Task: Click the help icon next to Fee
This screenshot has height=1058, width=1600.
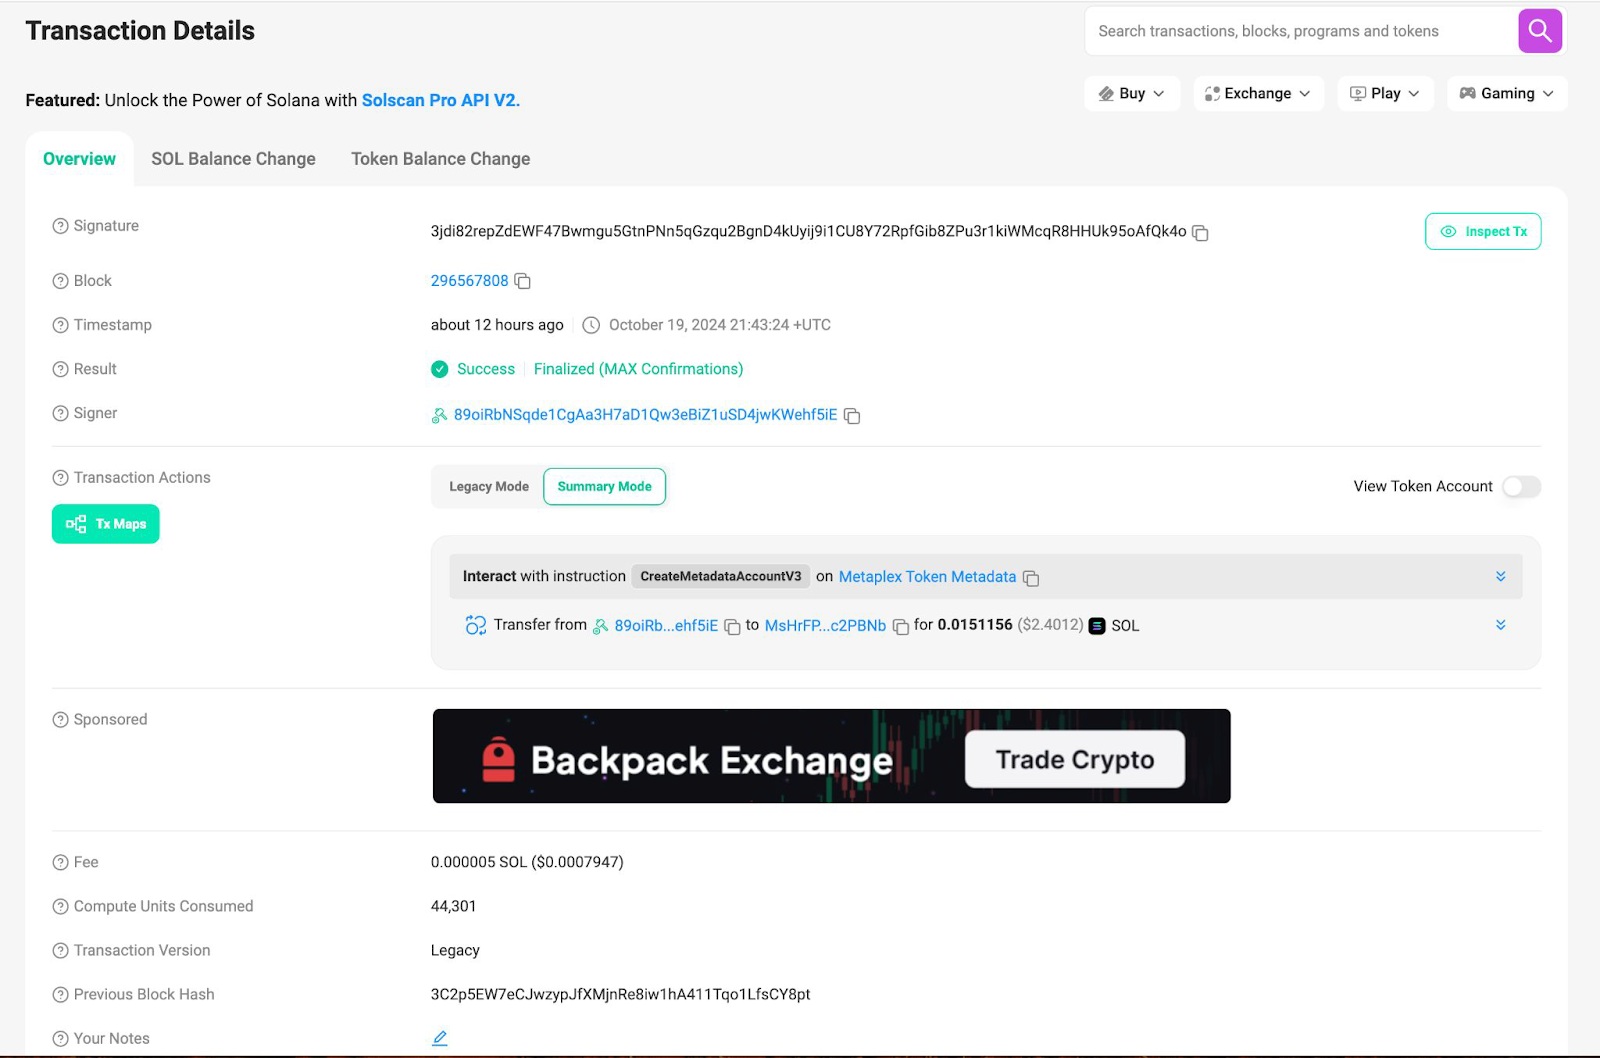Action: pos(59,861)
